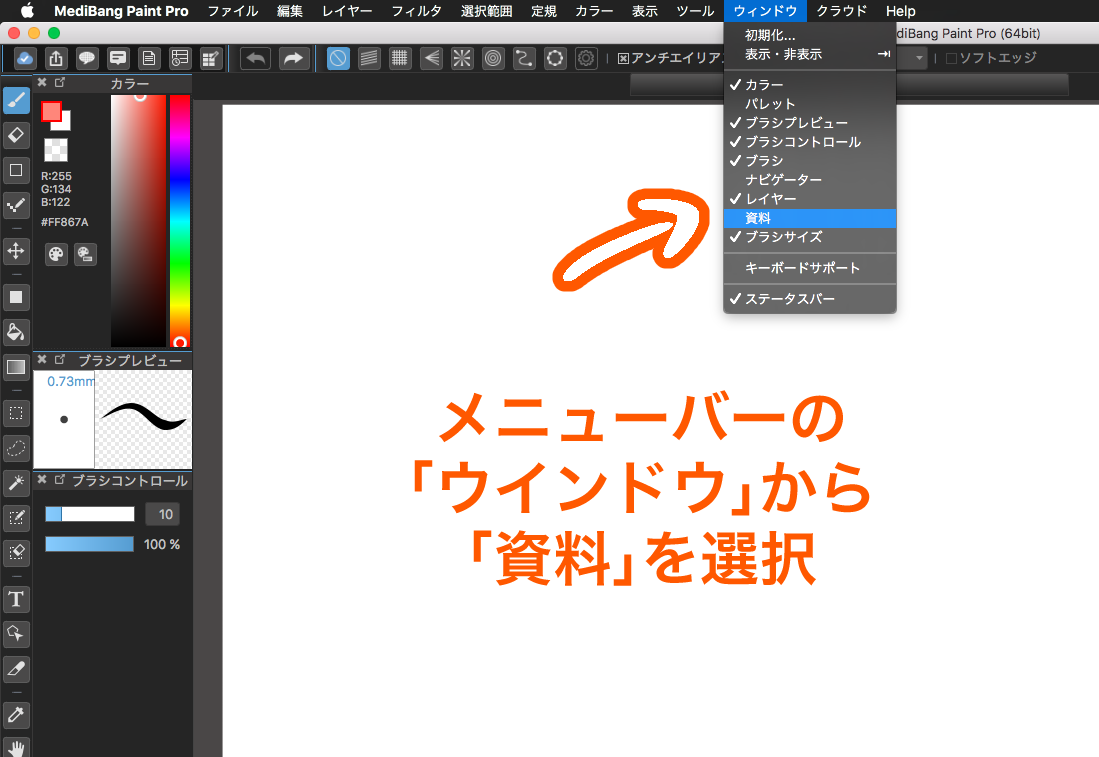Click the rainbow hue slider
This screenshot has height=757, width=1099.
pyautogui.click(x=180, y=221)
